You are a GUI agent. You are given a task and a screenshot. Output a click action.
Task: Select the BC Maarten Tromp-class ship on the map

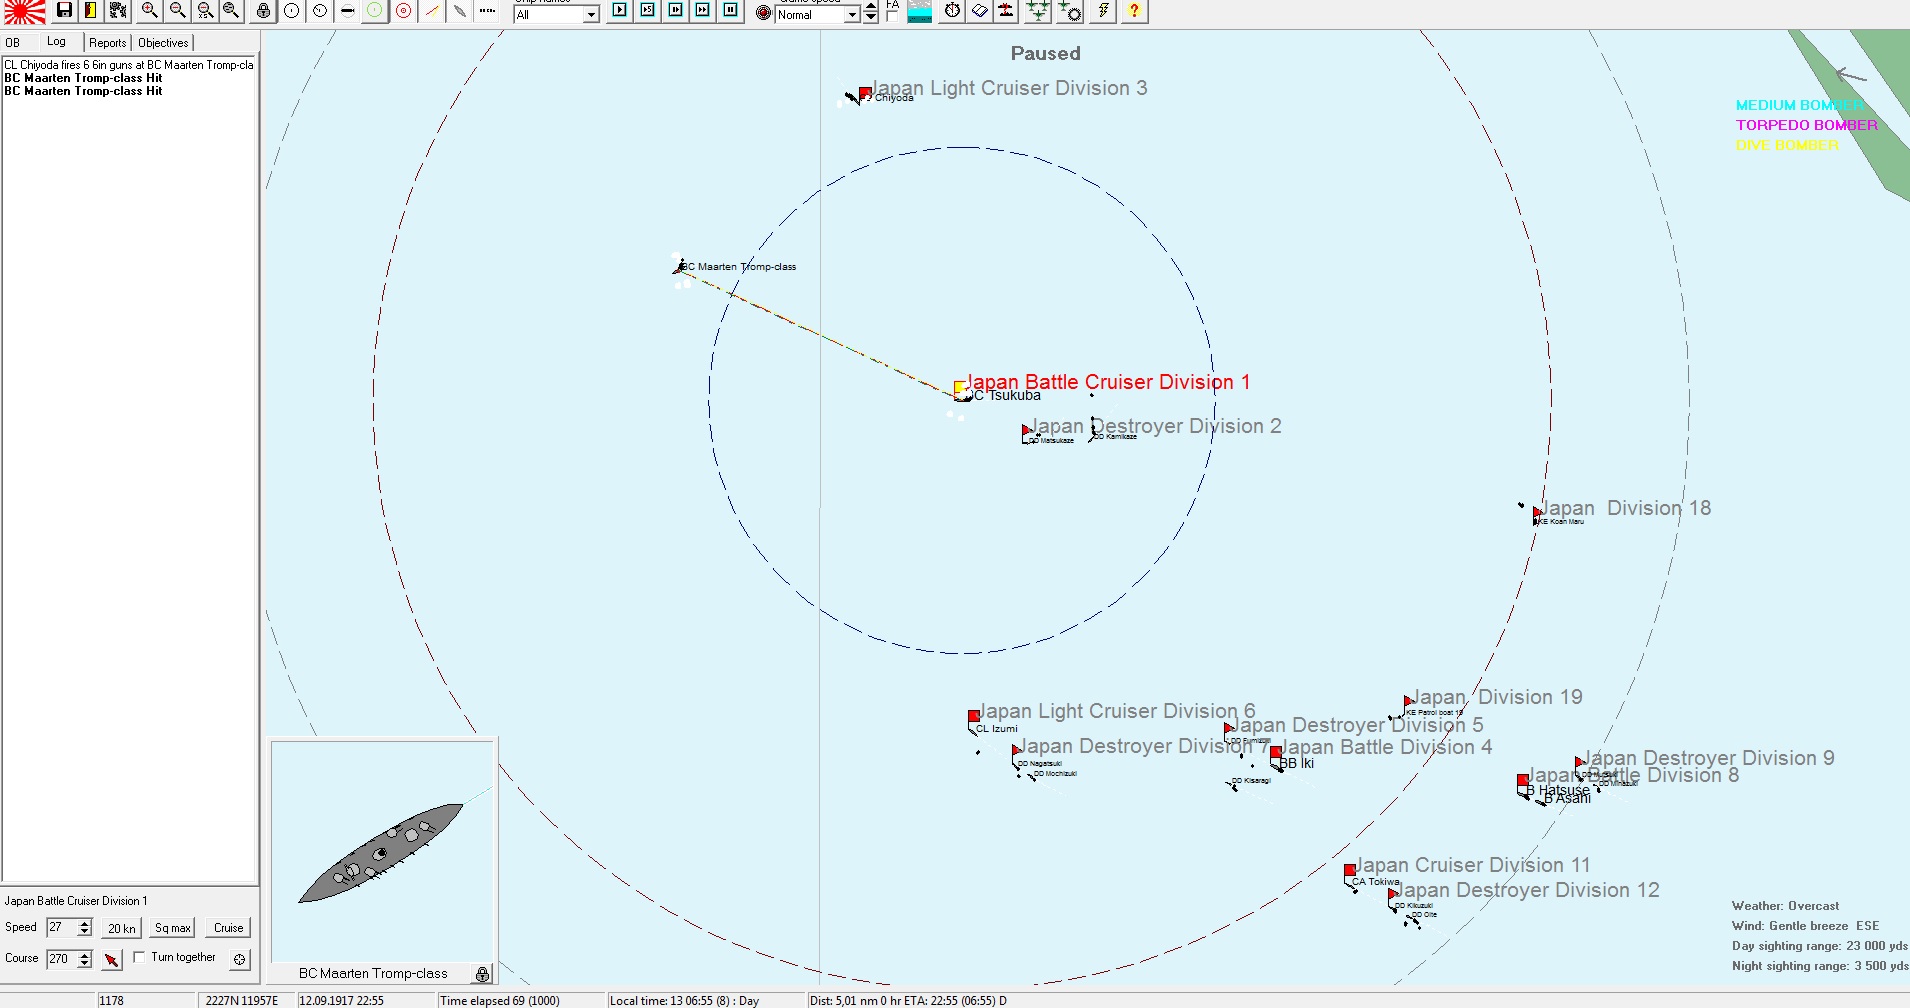point(680,267)
